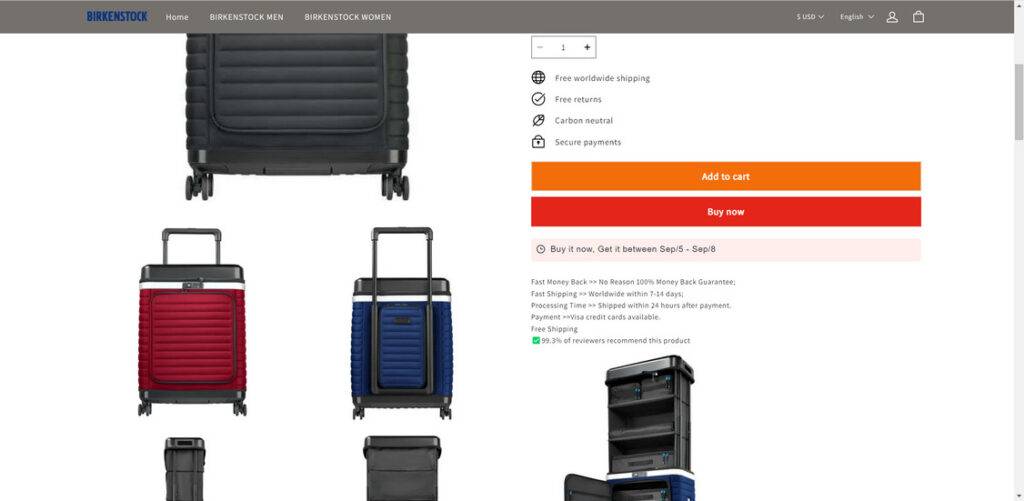Open the BIRKENSTOCK MEN menu

click(x=246, y=17)
